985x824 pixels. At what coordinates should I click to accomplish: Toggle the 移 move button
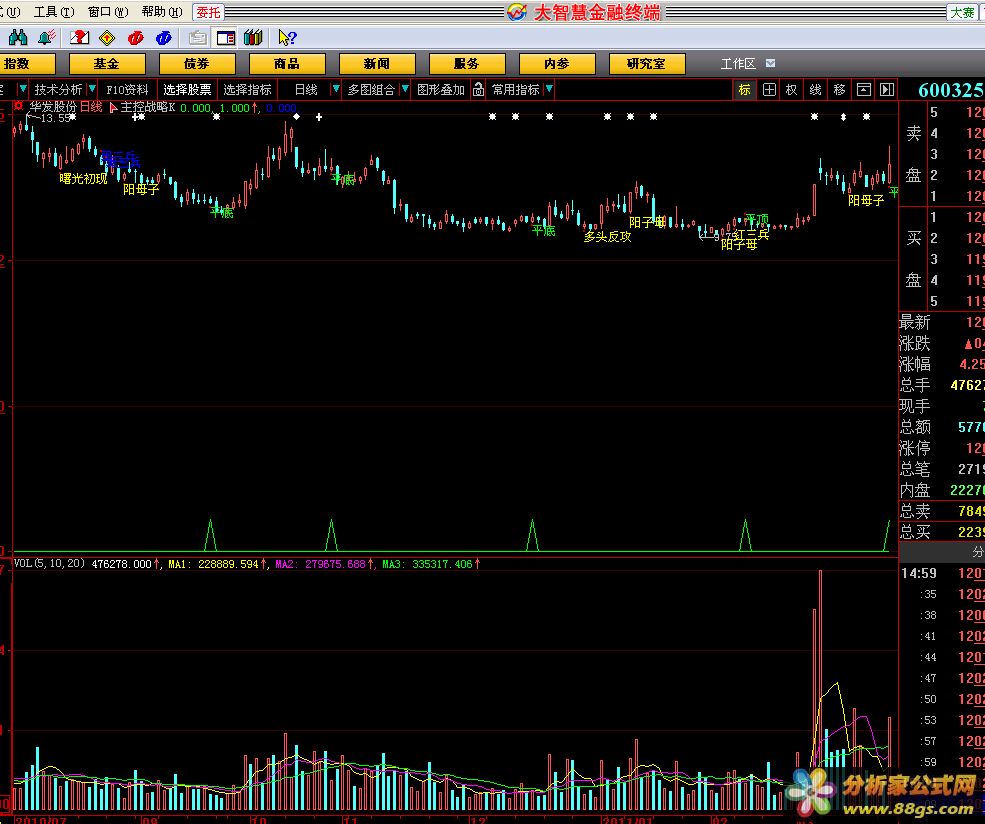pos(840,89)
